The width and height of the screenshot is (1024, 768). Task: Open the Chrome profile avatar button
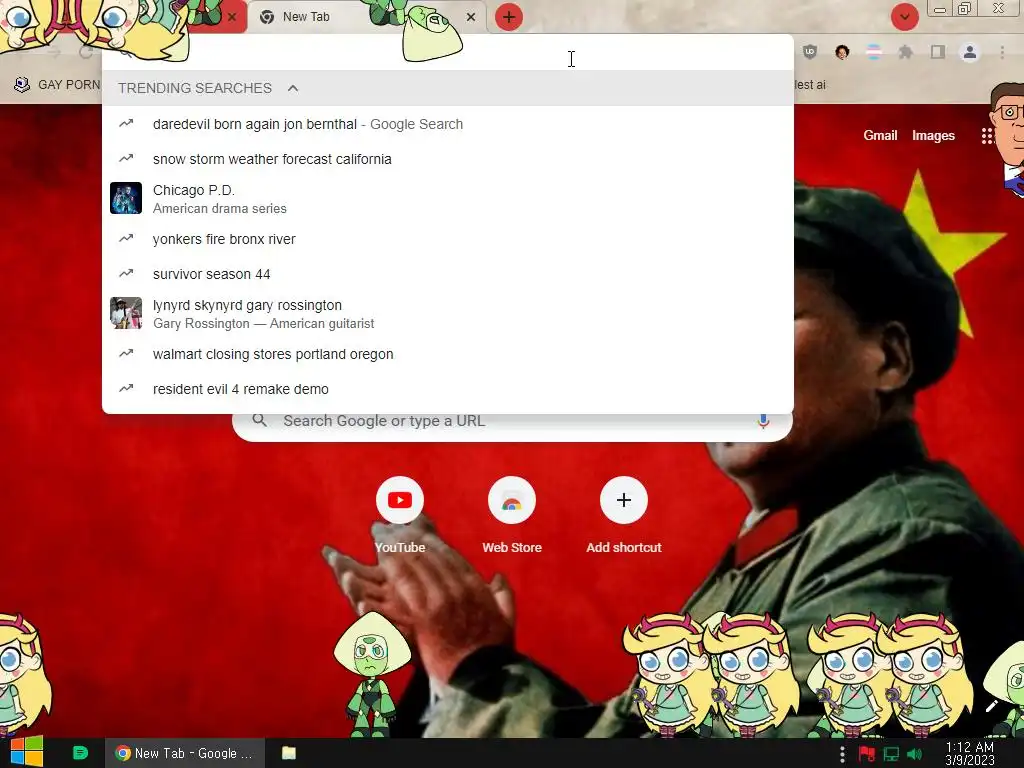[x=970, y=52]
